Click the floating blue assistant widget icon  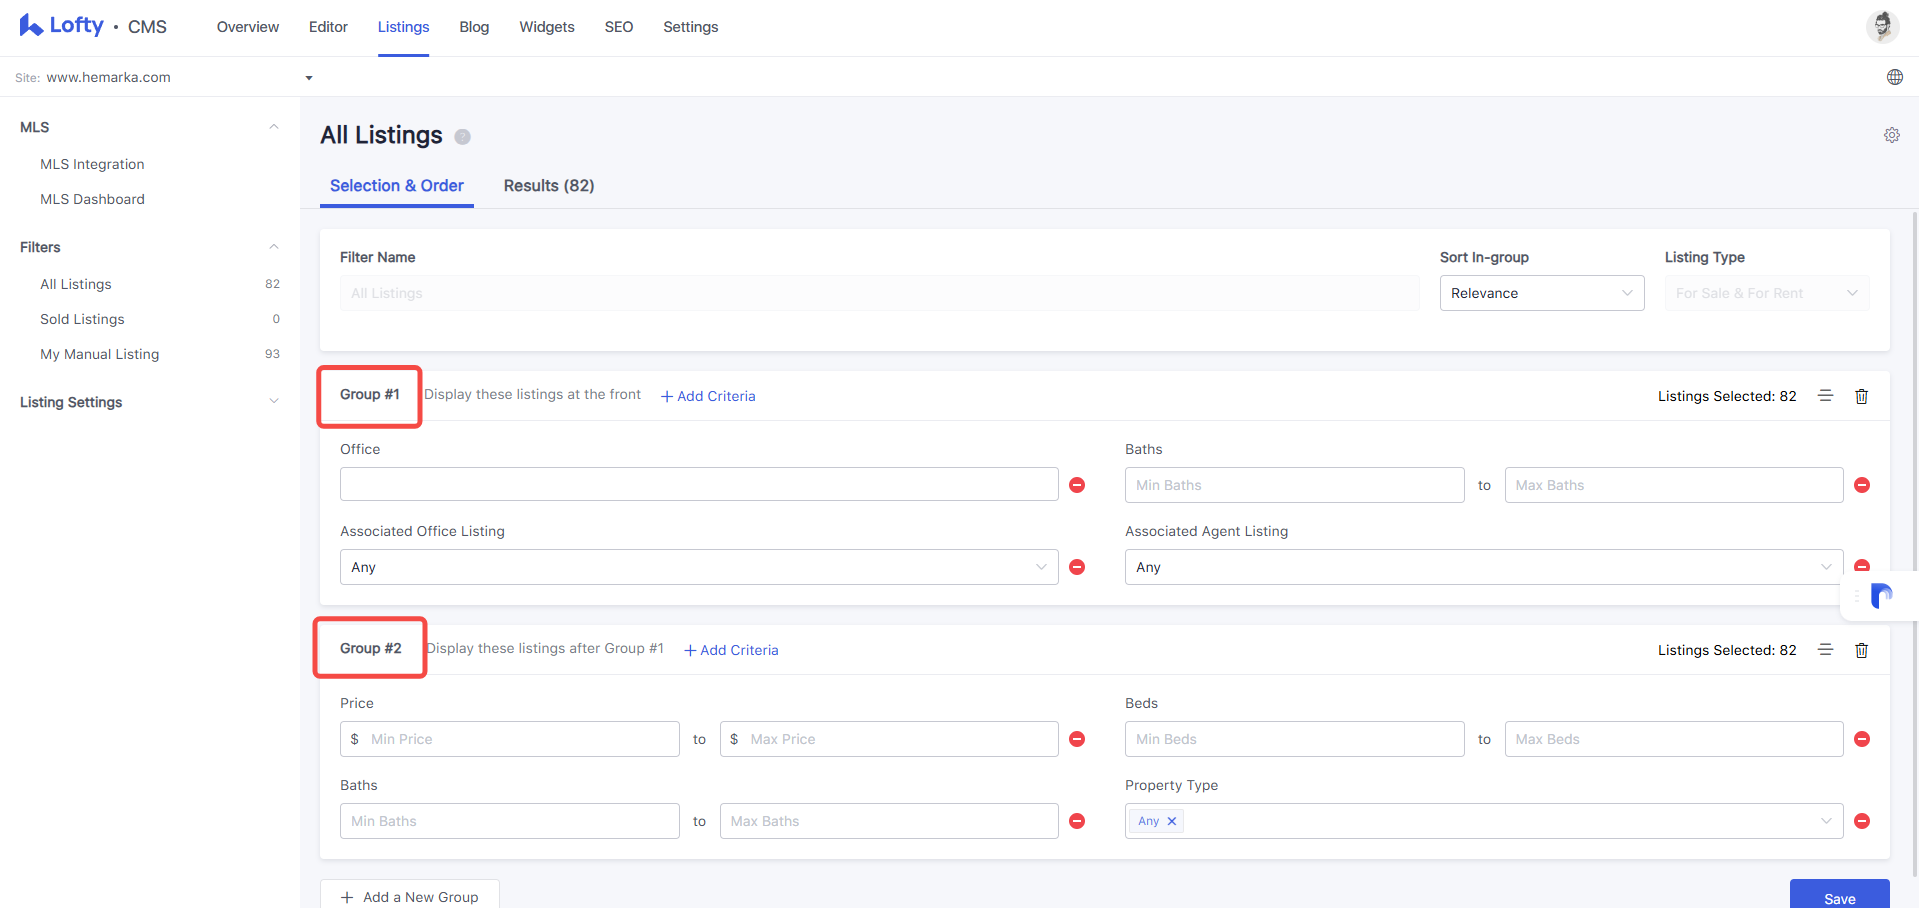1881,596
